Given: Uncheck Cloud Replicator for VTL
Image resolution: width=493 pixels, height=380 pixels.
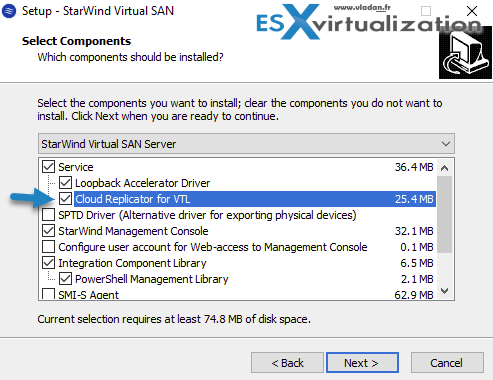Looking at the screenshot, I should (65, 199).
